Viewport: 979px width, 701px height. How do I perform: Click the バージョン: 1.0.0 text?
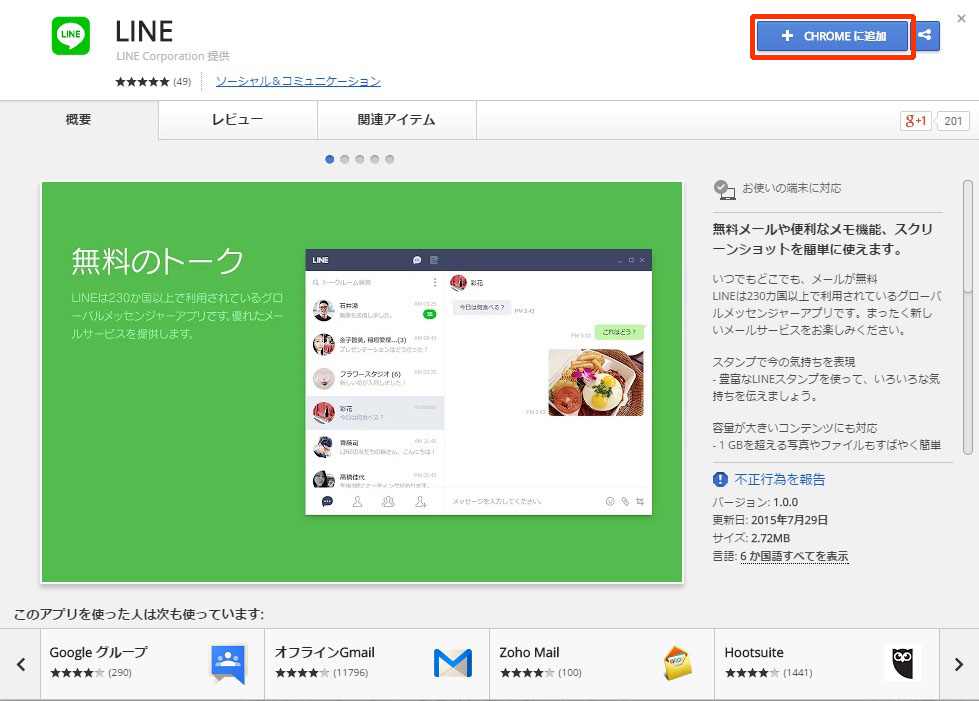pos(755,502)
